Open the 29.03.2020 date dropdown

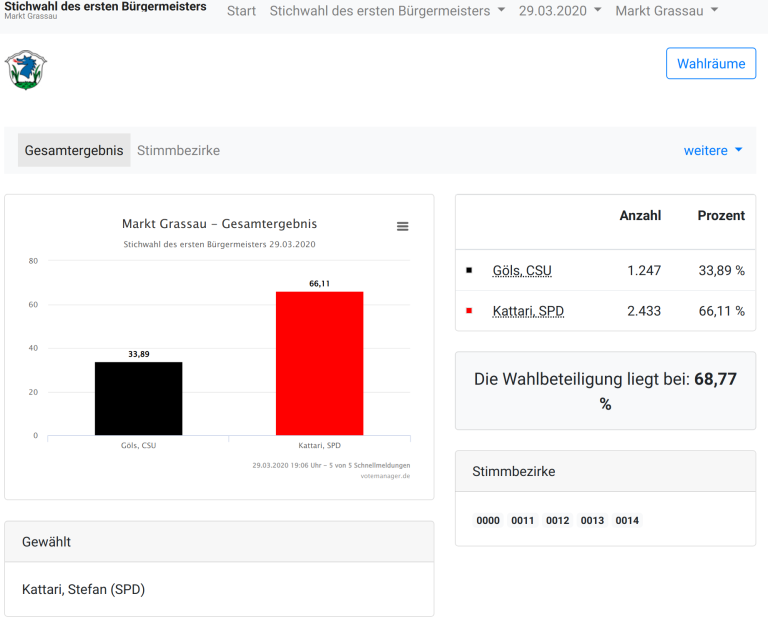point(560,11)
